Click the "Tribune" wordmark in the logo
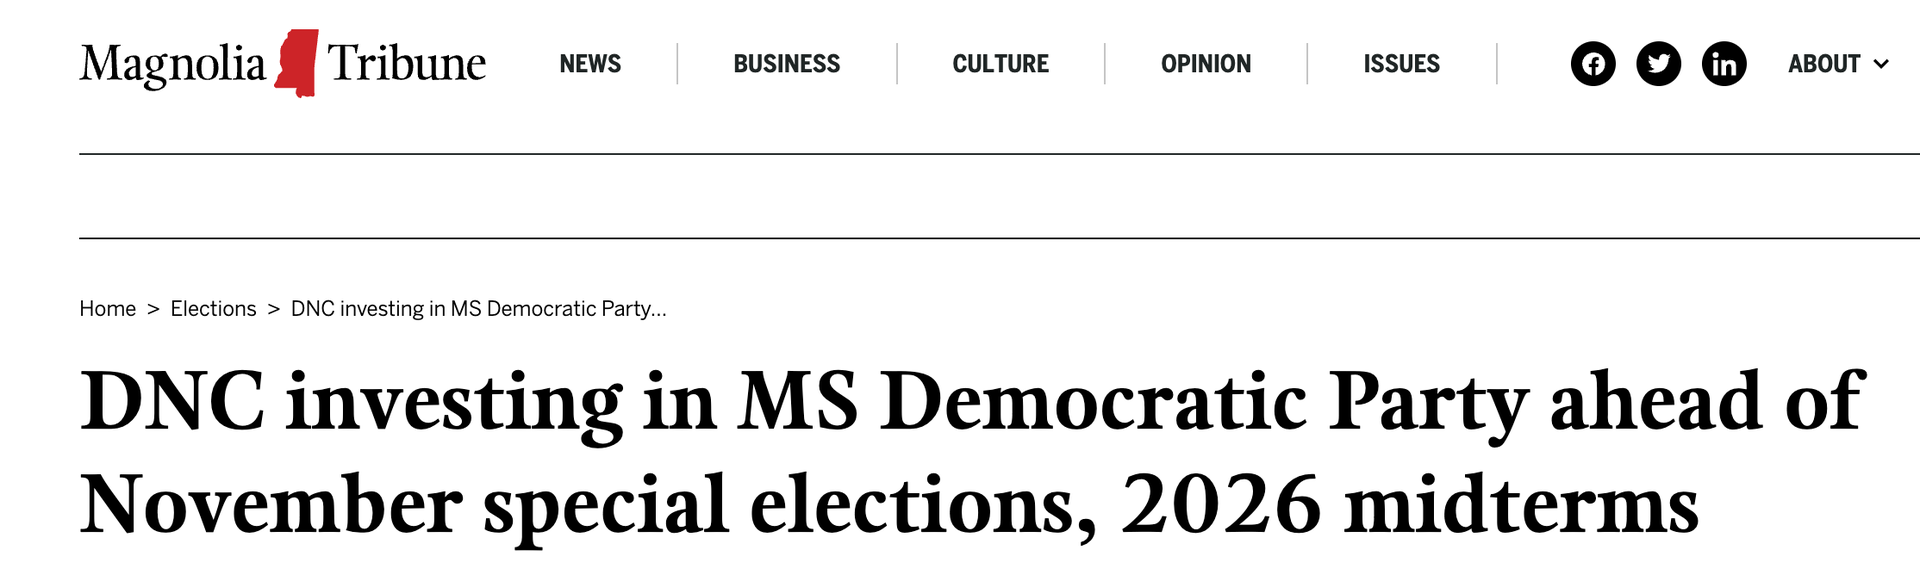 [x=406, y=64]
